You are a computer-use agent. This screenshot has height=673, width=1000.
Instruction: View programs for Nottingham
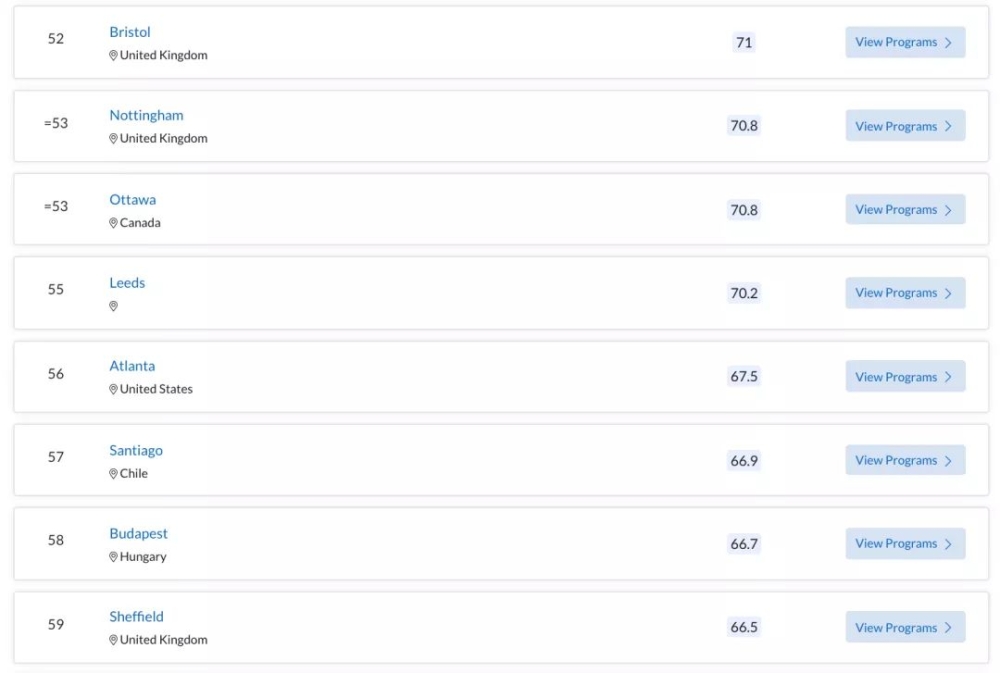(905, 126)
